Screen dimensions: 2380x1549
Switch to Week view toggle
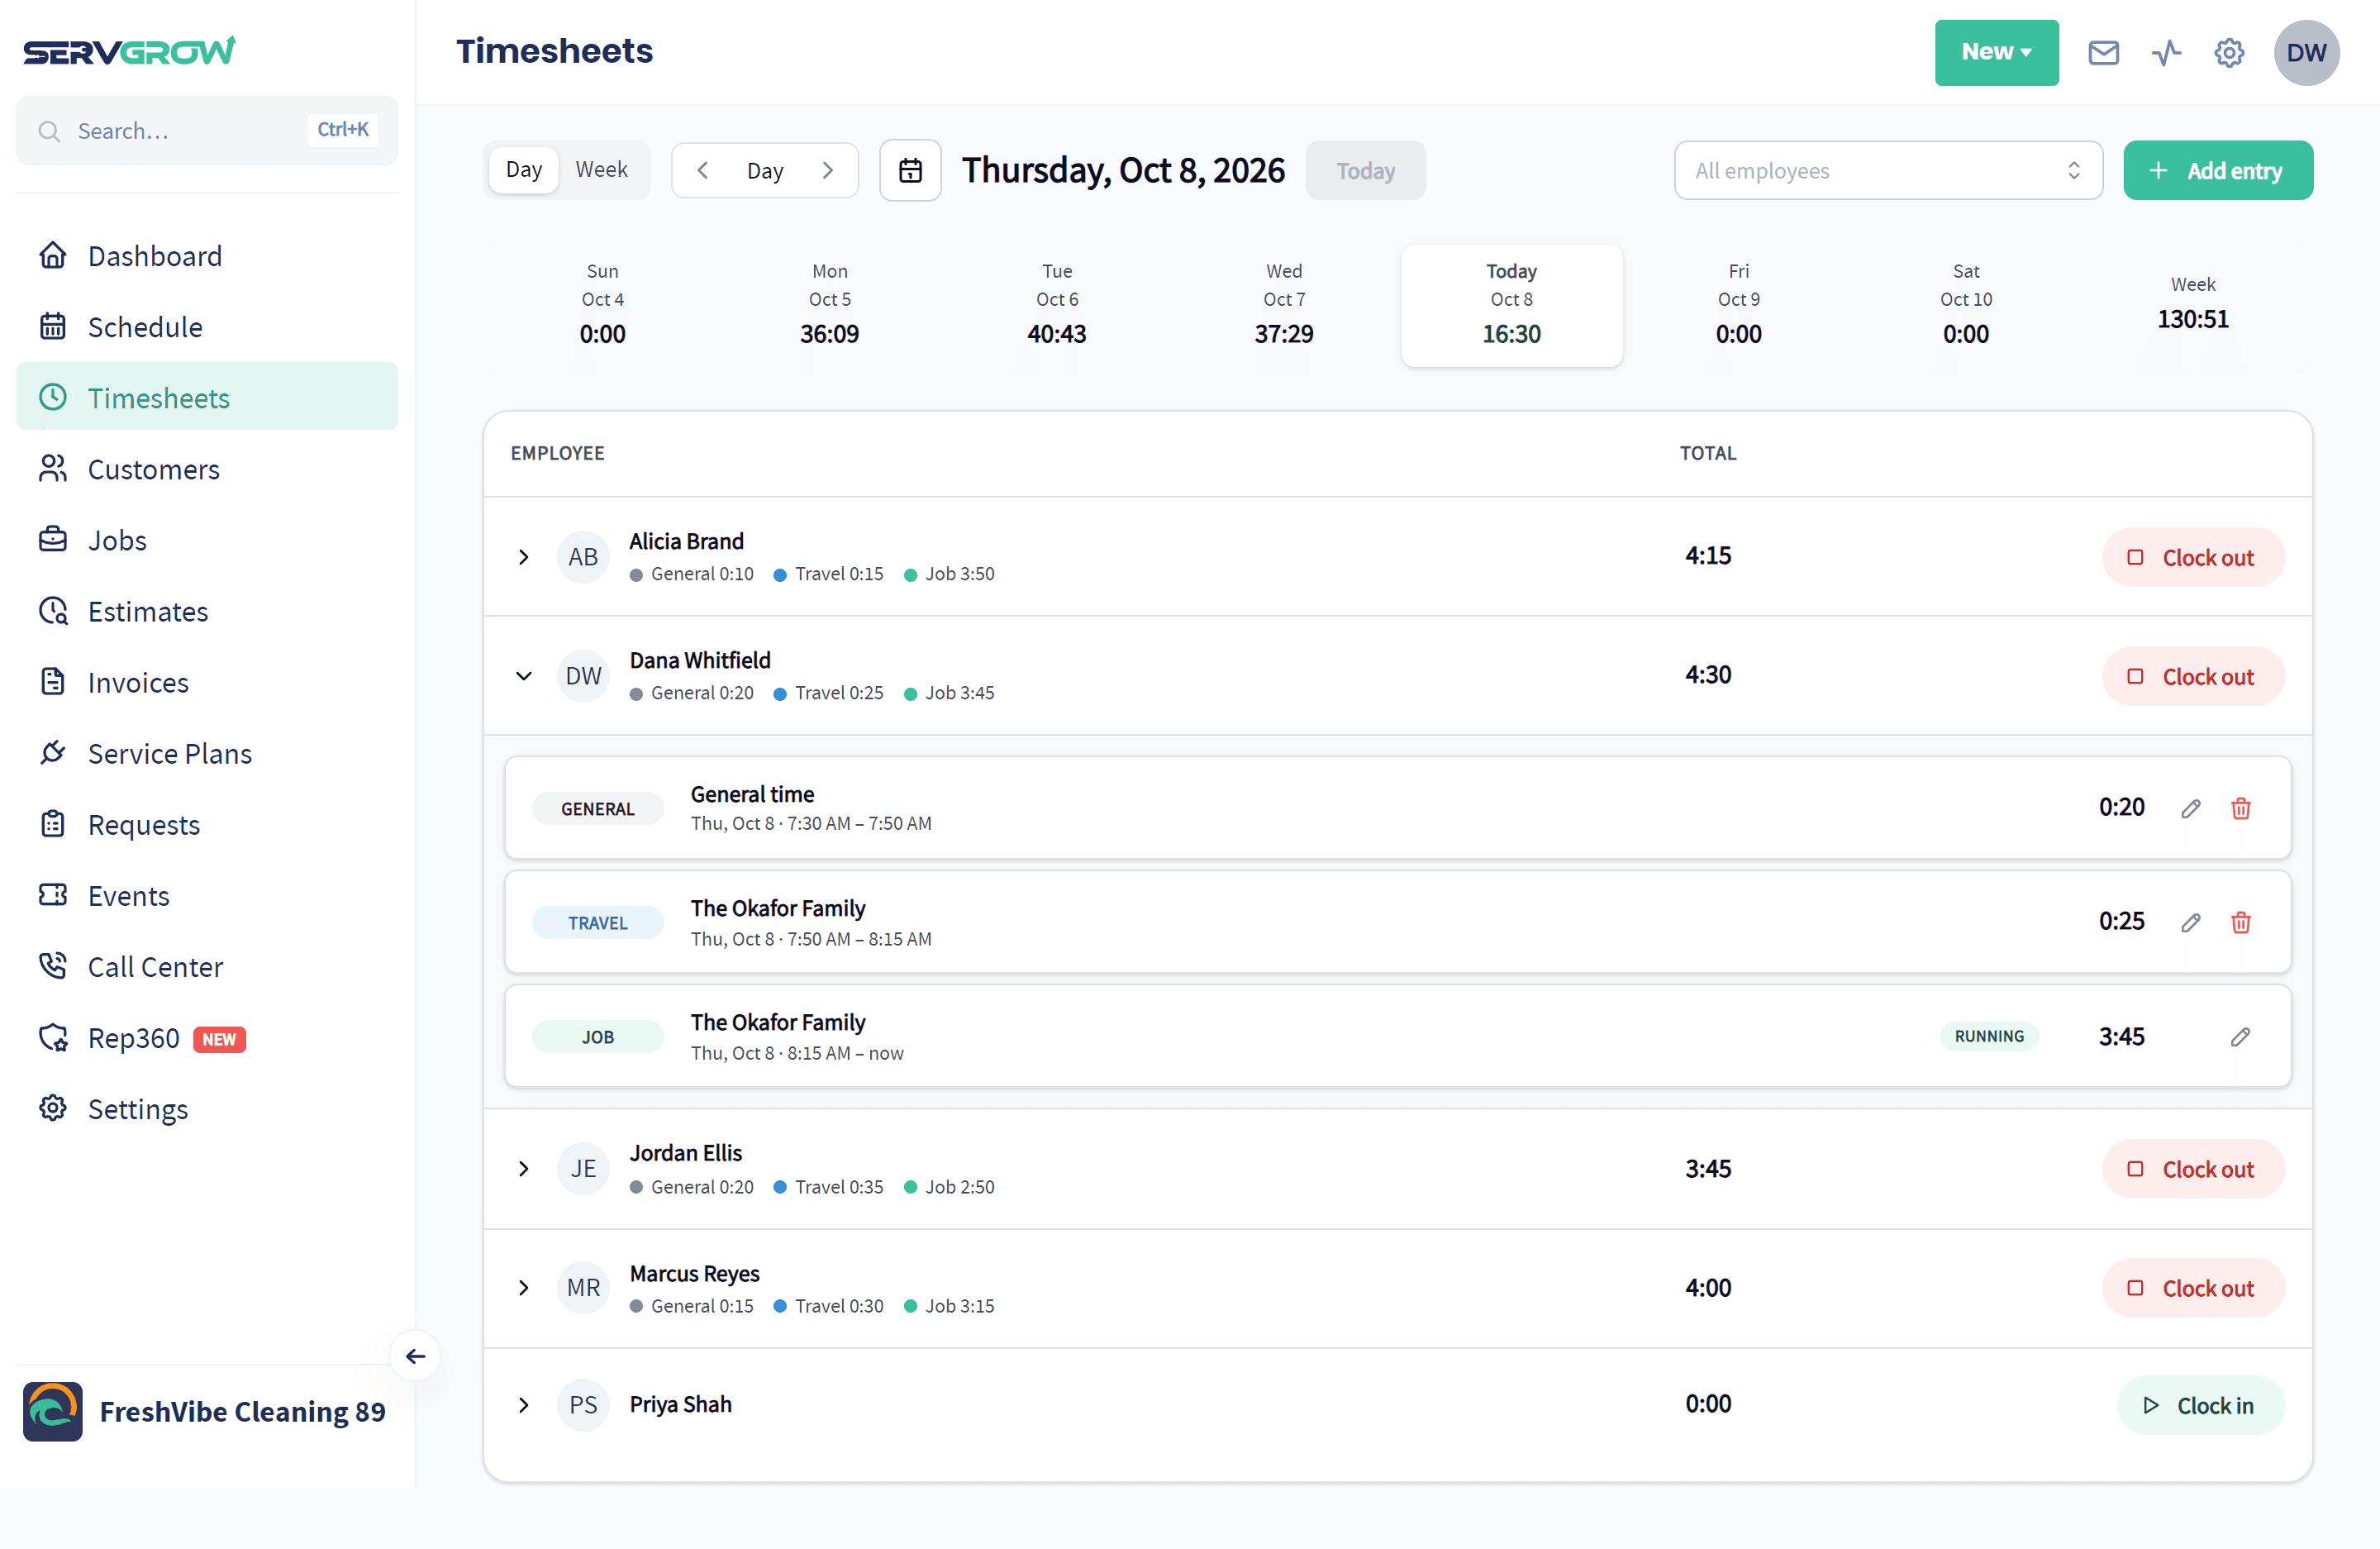(601, 170)
